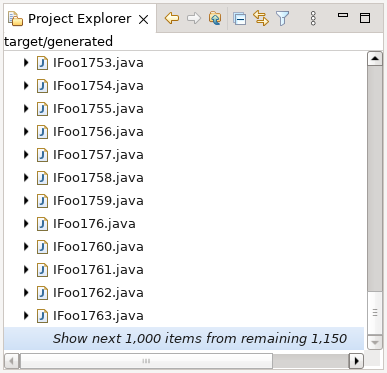Click the Java file icon of IFoo1757.java

point(42,155)
